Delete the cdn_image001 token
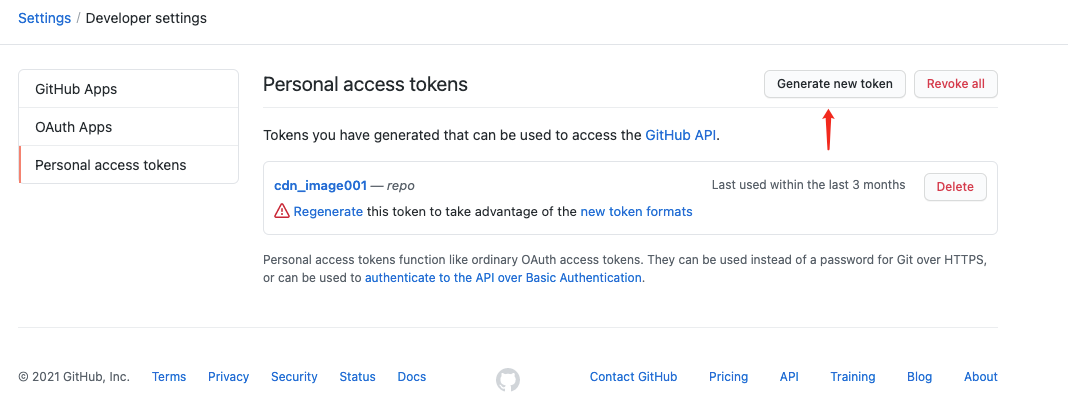1068x411 pixels. (955, 187)
